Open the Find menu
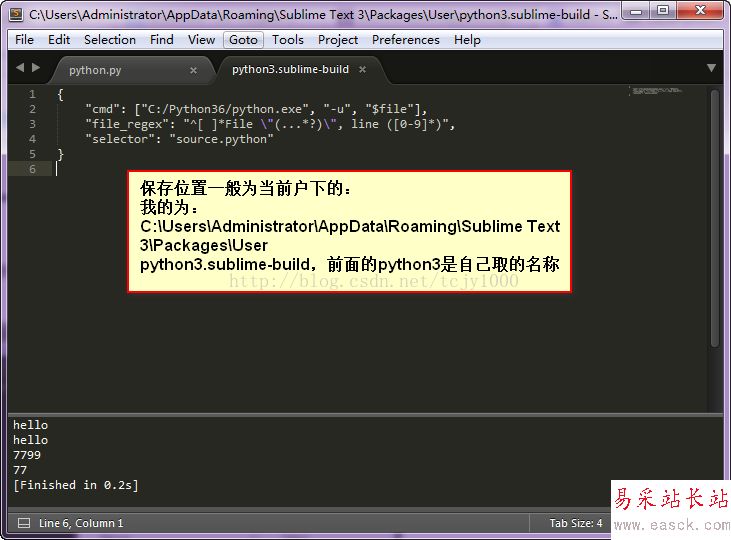The width and height of the screenshot is (731, 540). coord(162,40)
